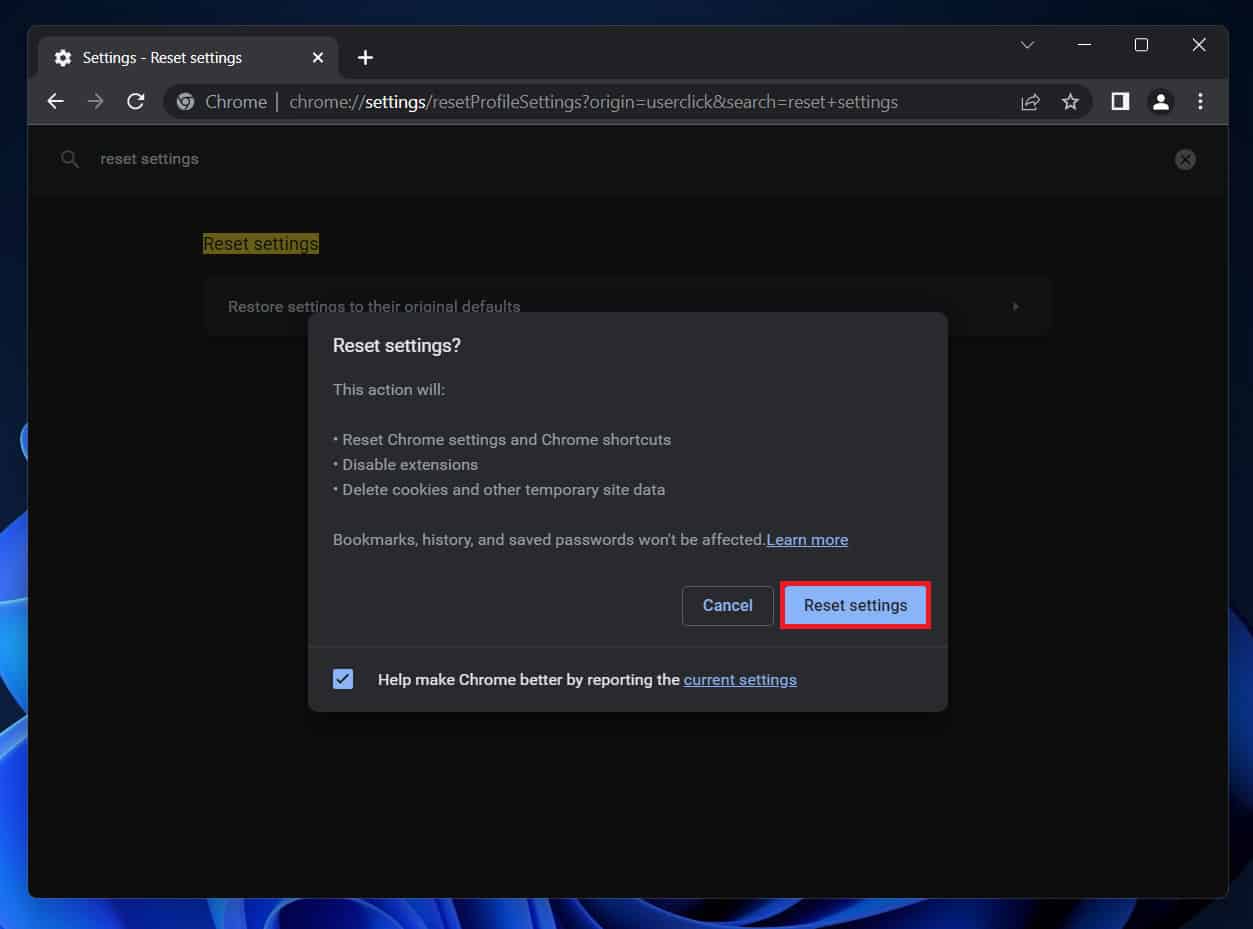Uncheck the Help make Chrome better checkbox

click(x=343, y=679)
